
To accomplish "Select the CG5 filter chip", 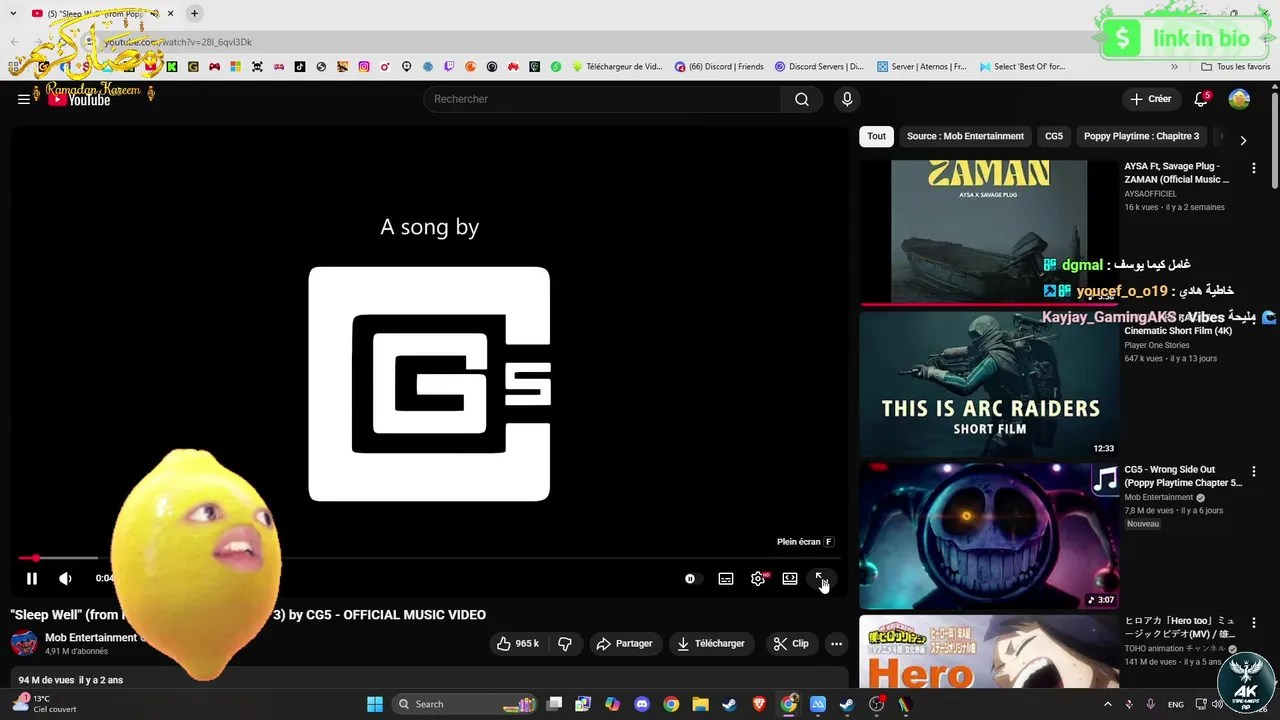I will pyautogui.click(x=1054, y=136).
